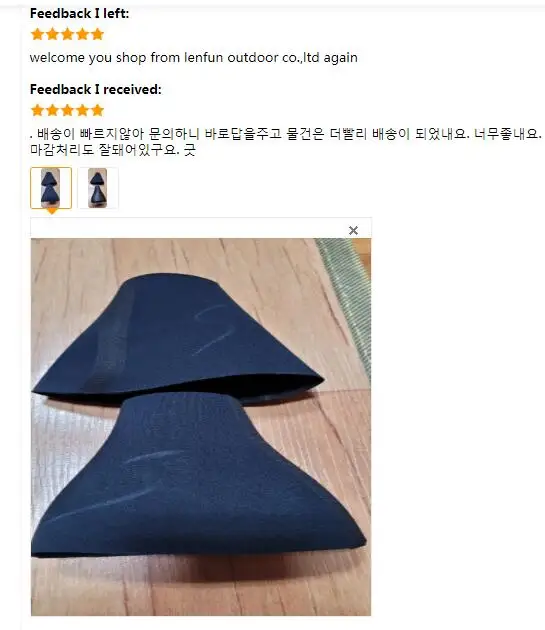The image size is (545, 630).
Task: Click the "Feedback I received:" heading
Action: pos(96,89)
